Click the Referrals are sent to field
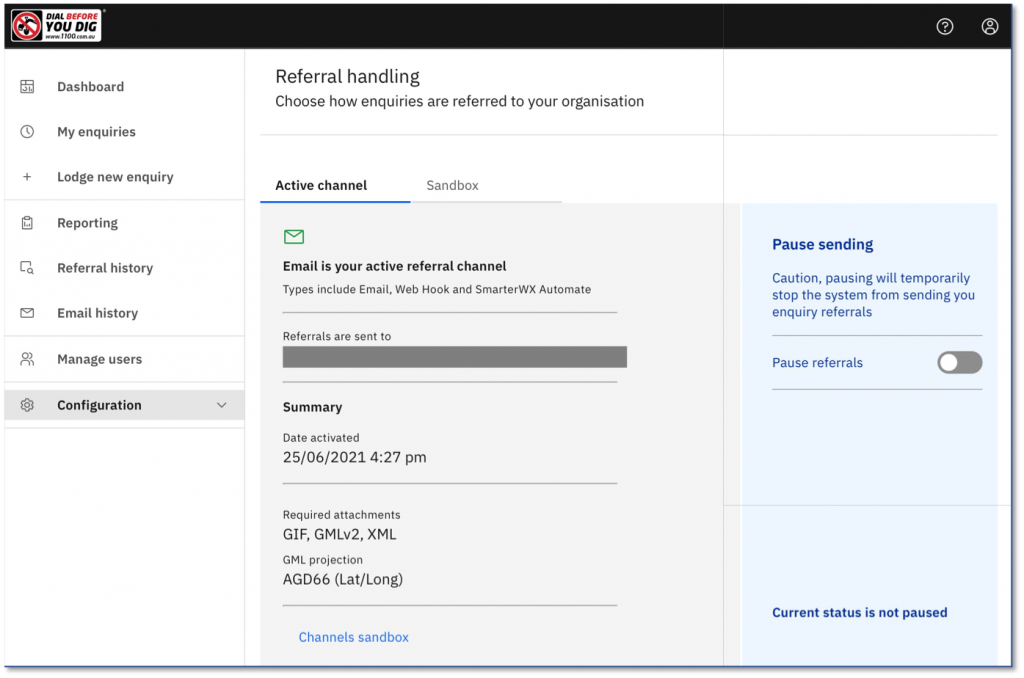This screenshot has height=678, width=1024. pyautogui.click(x=455, y=356)
